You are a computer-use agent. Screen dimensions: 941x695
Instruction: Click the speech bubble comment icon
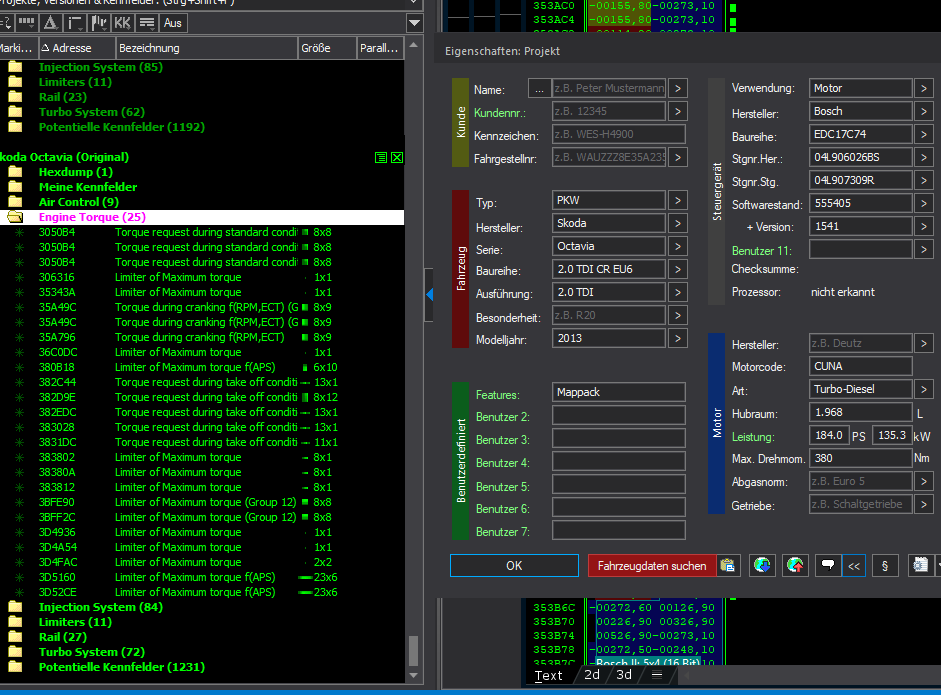tap(828, 566)
